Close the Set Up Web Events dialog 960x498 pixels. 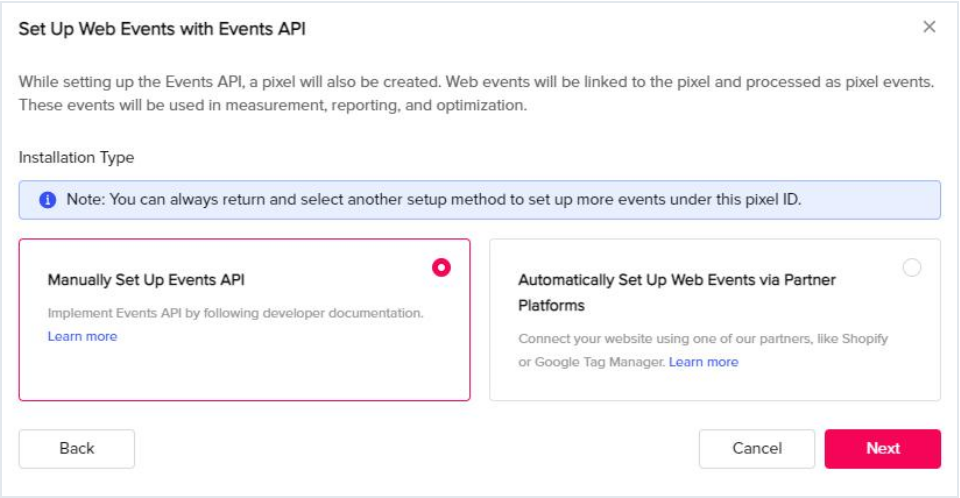click(x=929, y=27)
